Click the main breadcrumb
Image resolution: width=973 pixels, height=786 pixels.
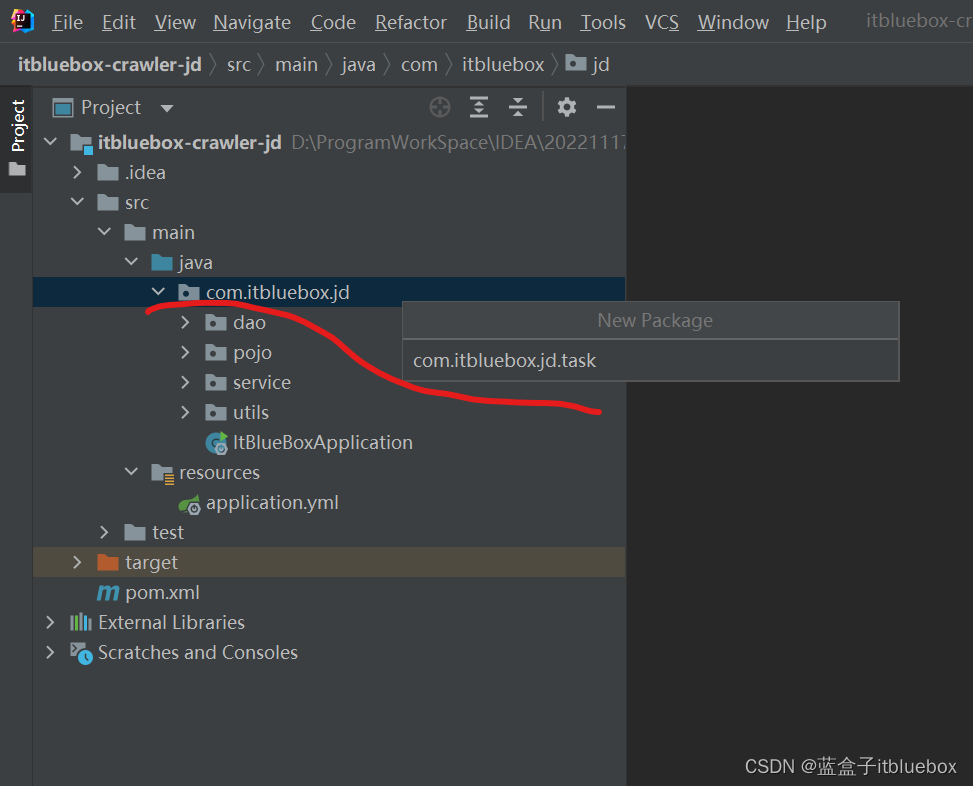click(297, 65)
